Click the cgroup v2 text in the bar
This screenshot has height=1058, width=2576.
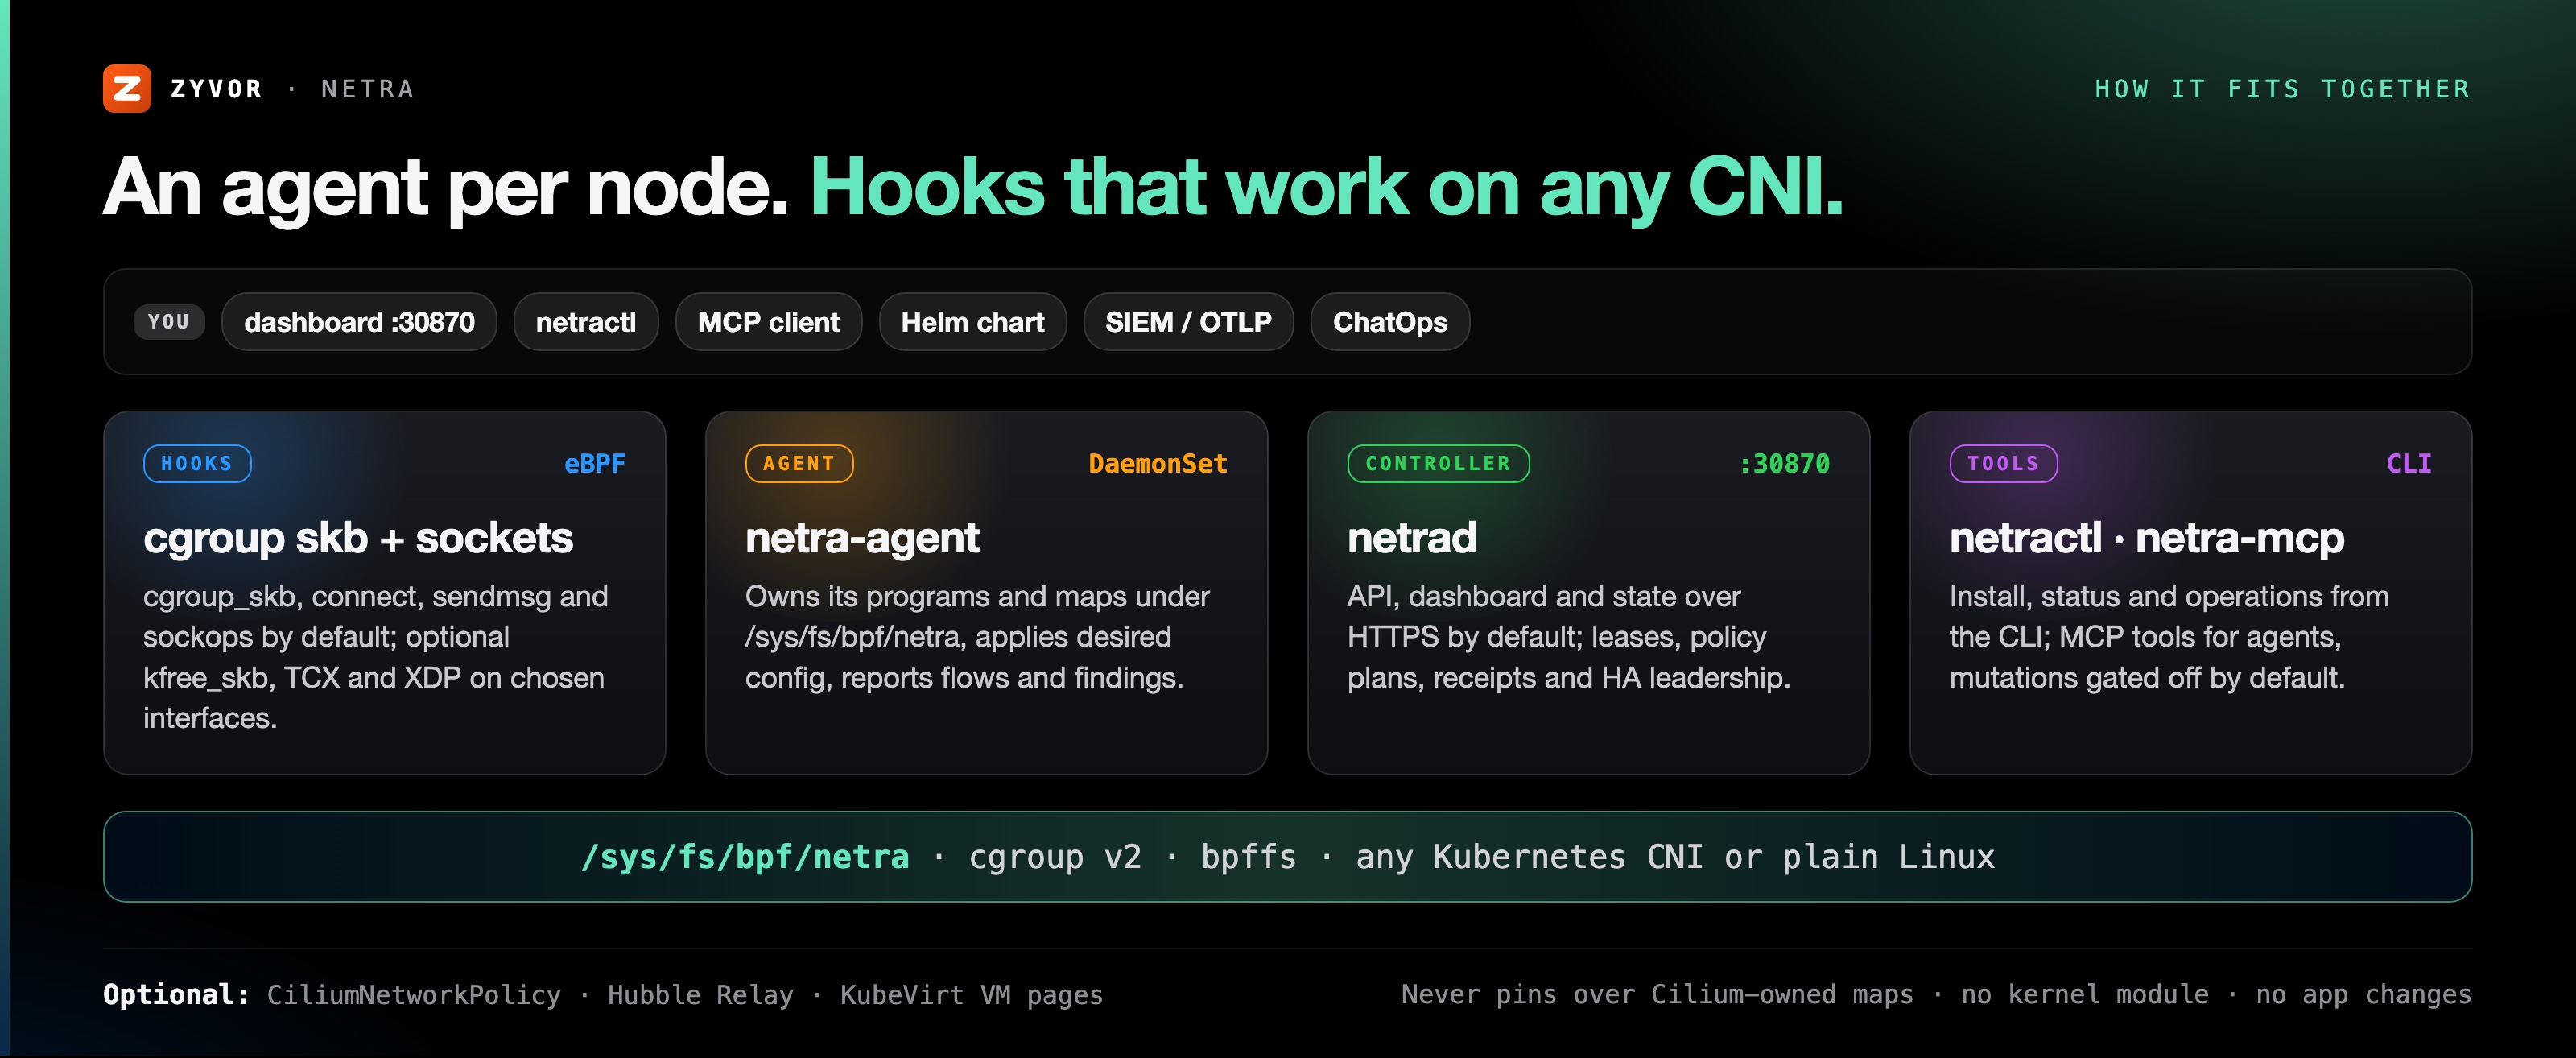1055,857
